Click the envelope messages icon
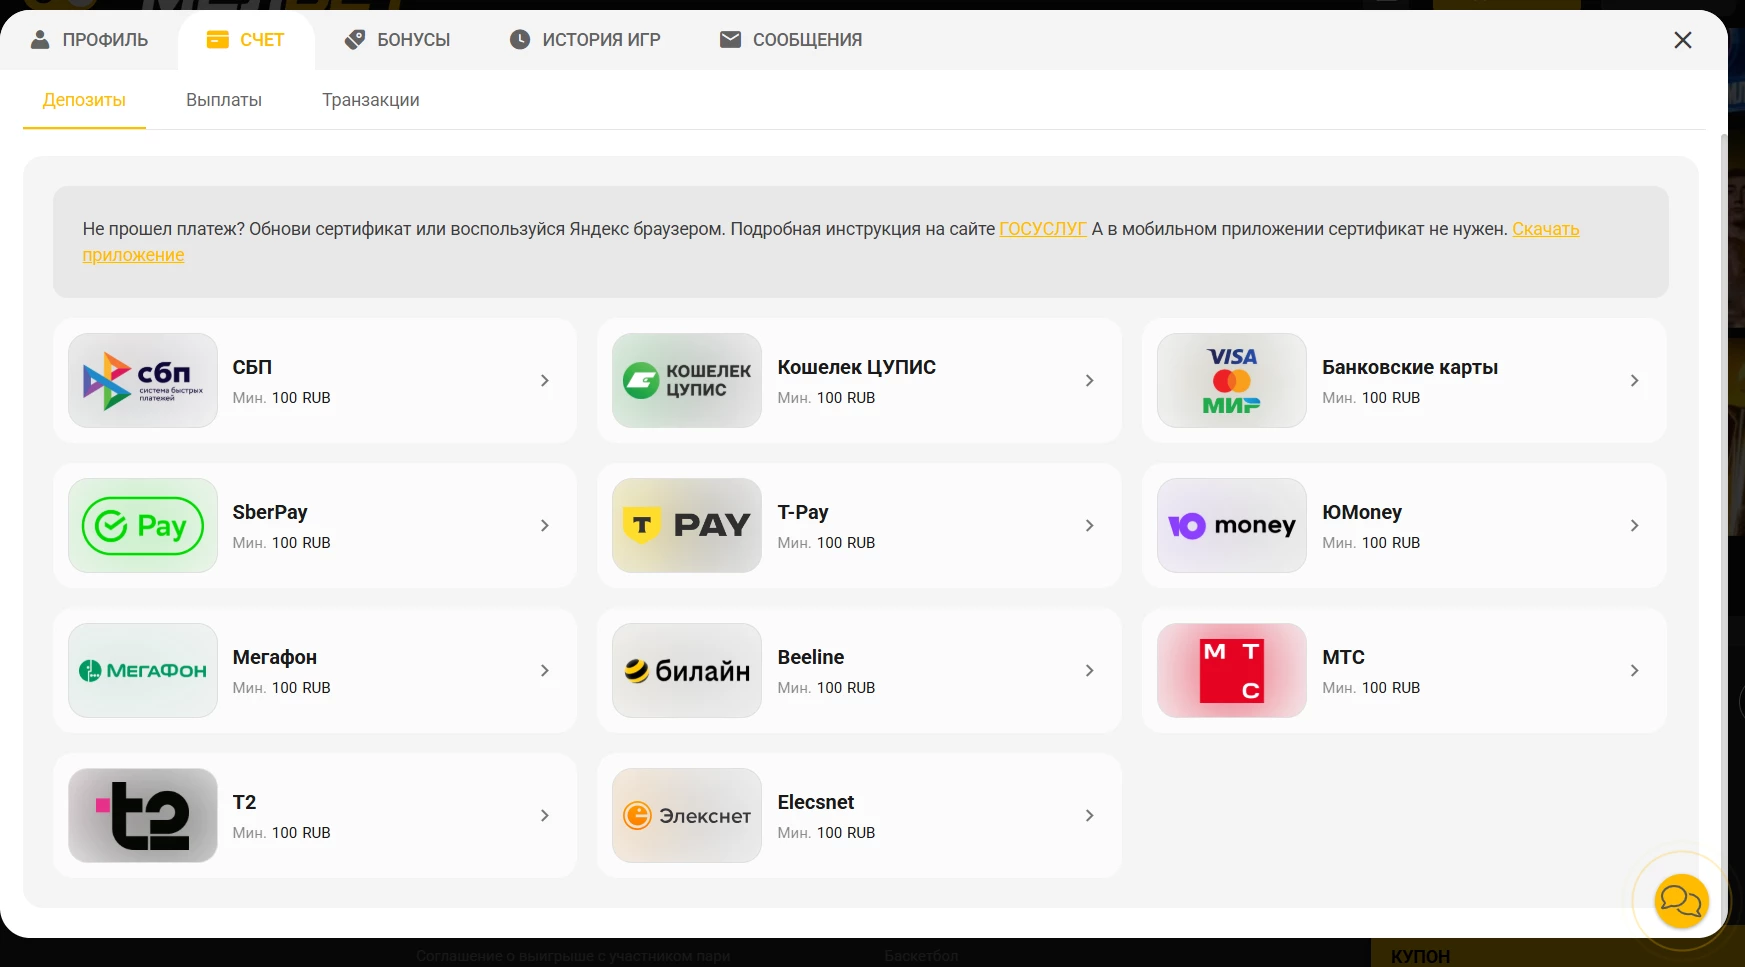The width and height of the screenshot is (1745, 967). coord(731,40)
